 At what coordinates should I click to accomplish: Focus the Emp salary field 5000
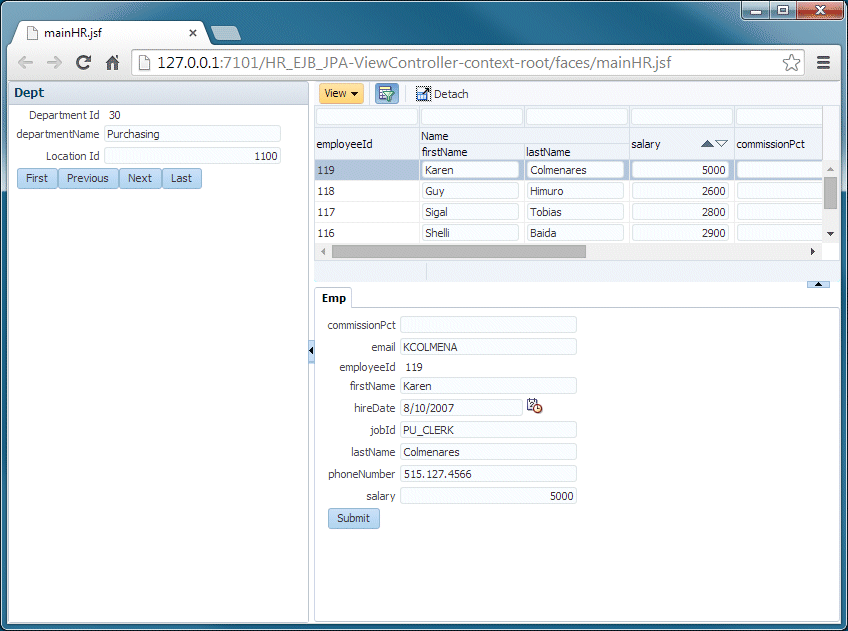click(x=488, y=496)
